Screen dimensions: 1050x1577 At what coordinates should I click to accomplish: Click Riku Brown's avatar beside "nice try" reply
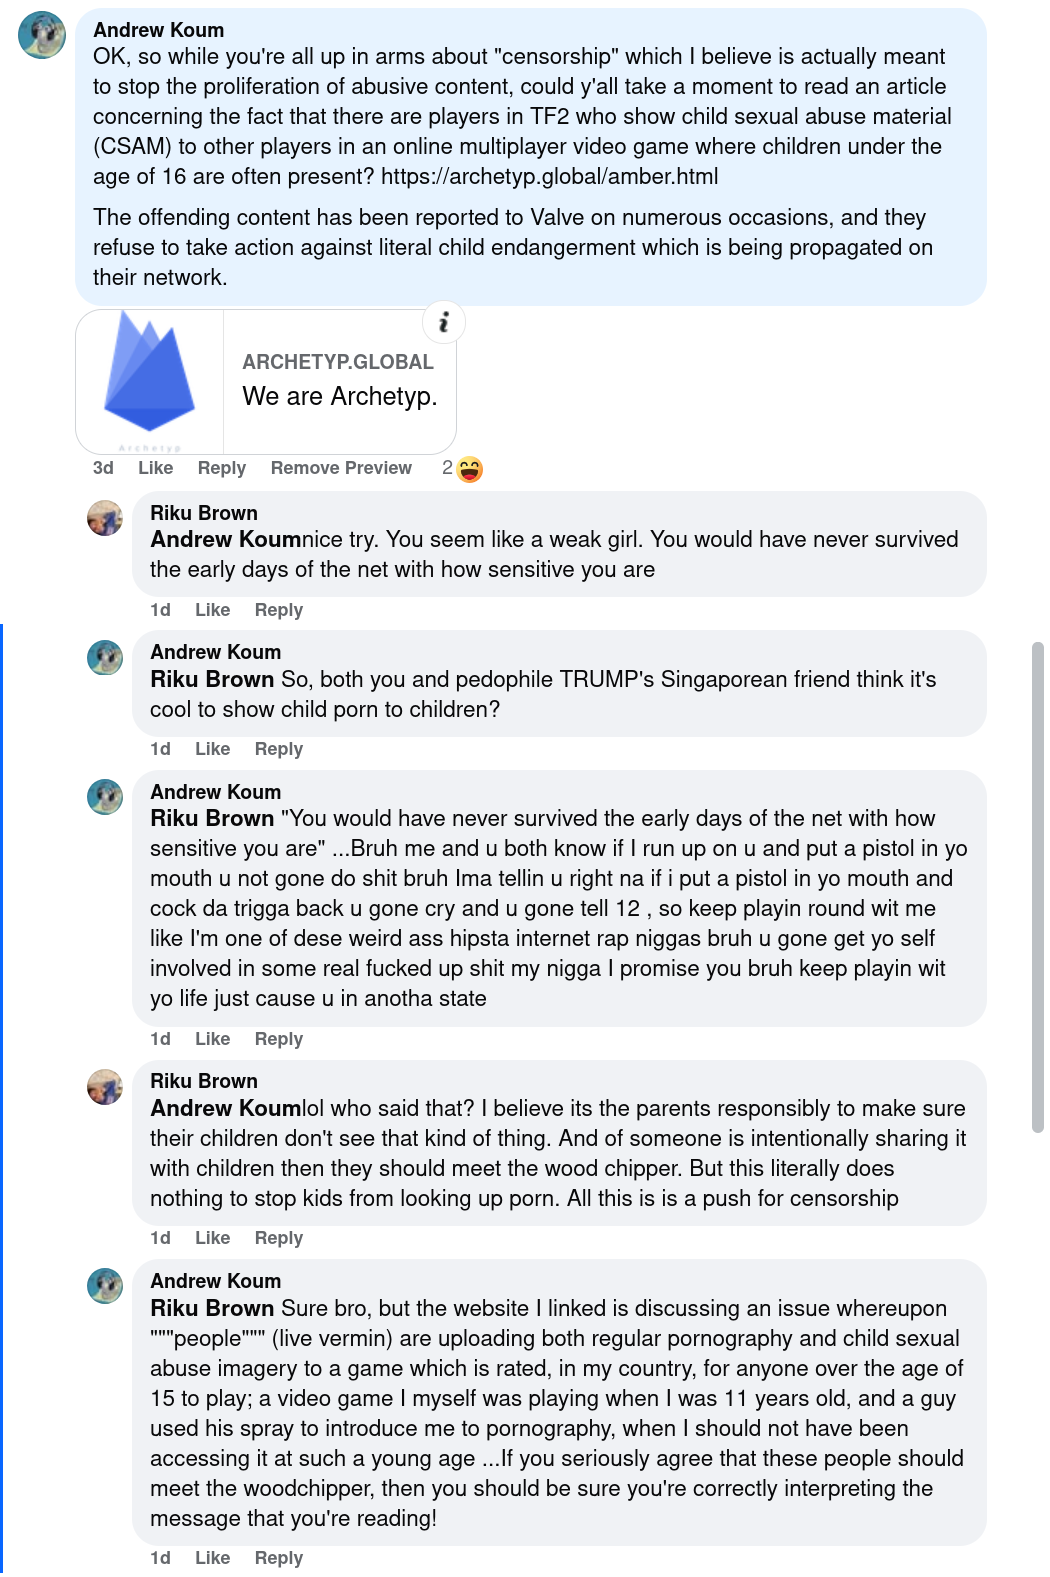click(x=105, y=518)
